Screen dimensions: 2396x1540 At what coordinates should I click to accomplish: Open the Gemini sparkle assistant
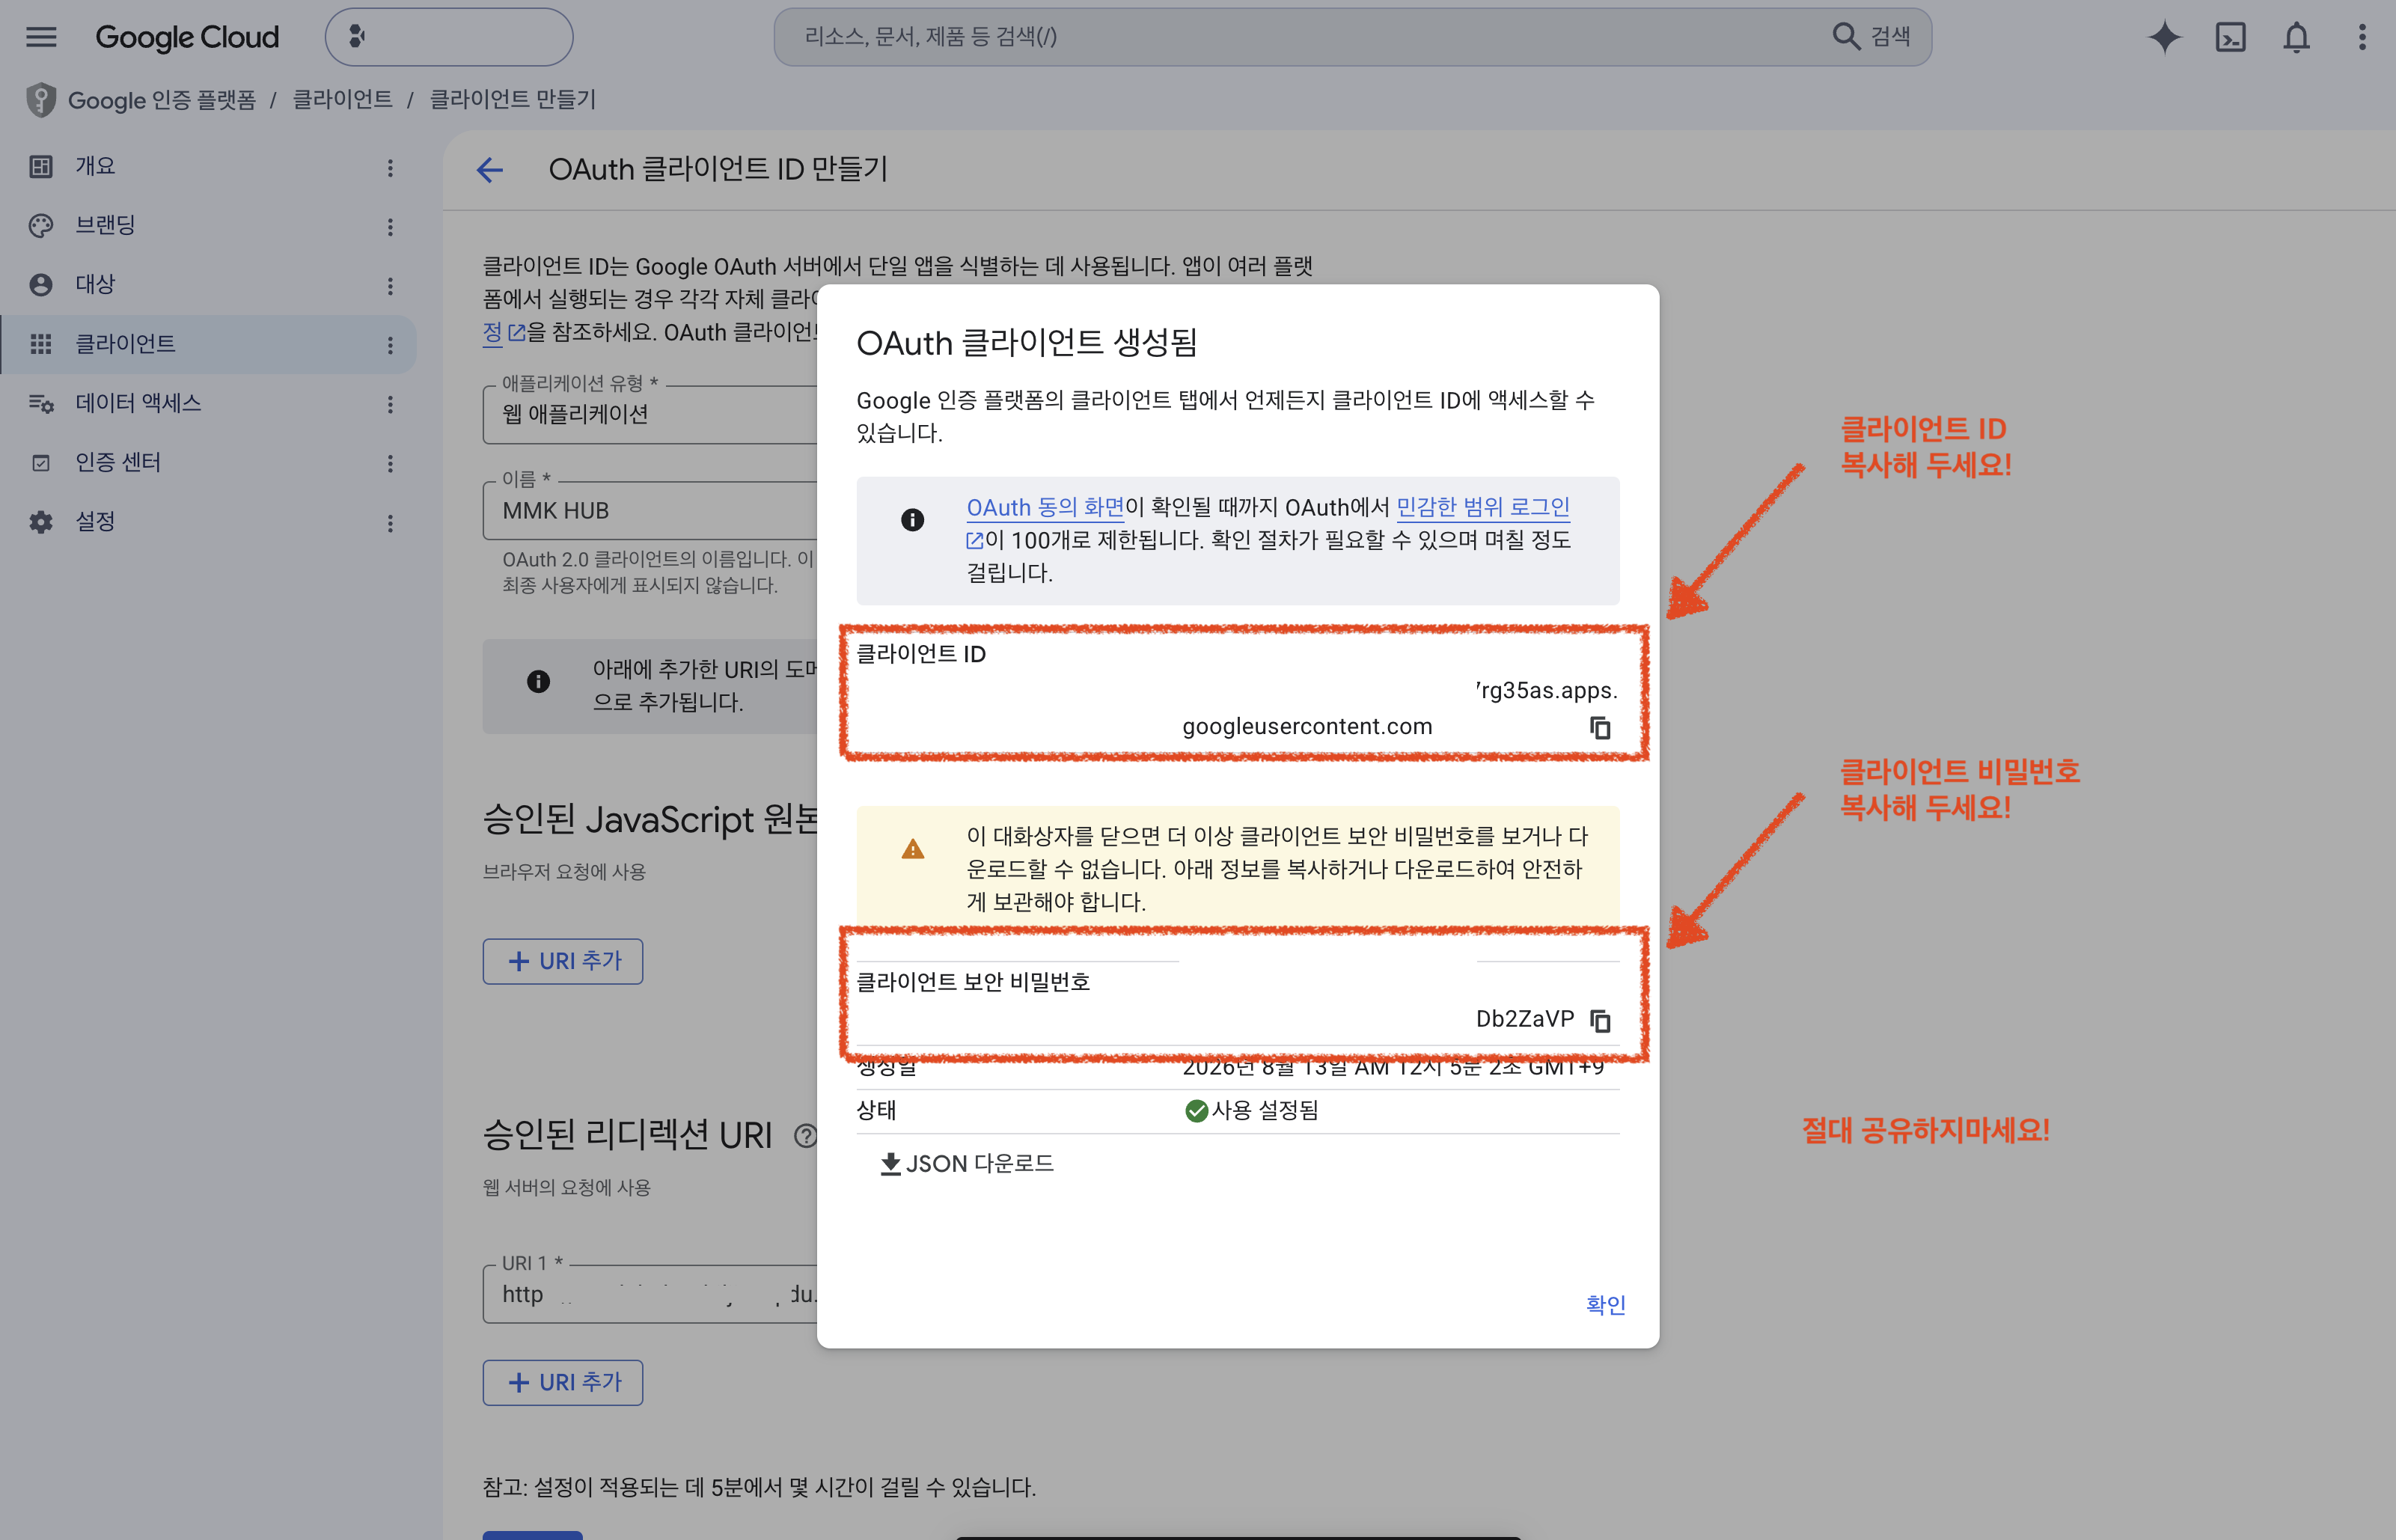tap(2164, 37)
